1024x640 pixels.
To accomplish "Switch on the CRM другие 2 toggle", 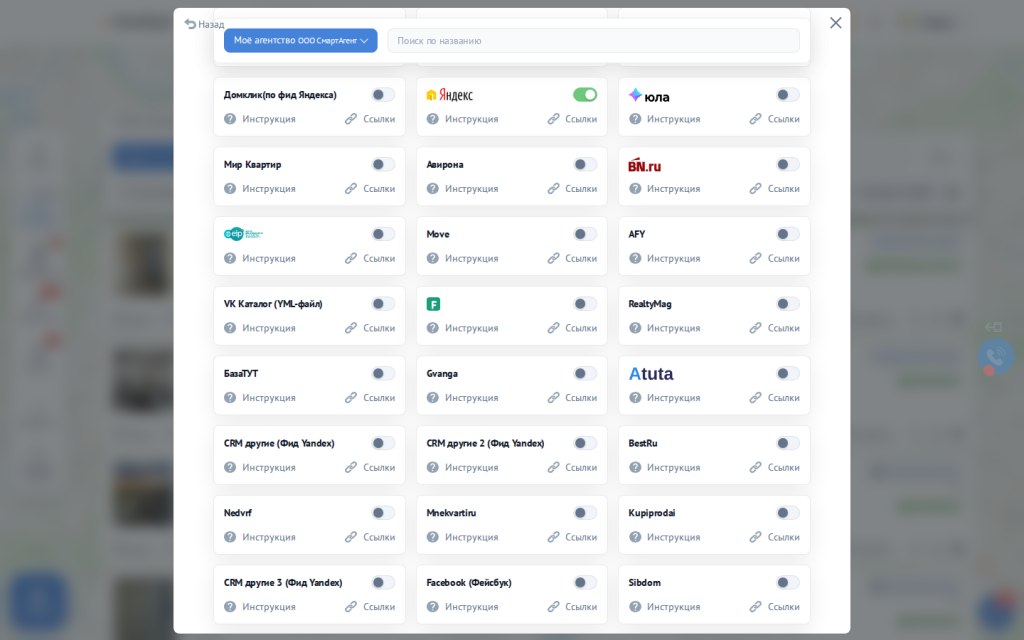I will pos(585,443).
